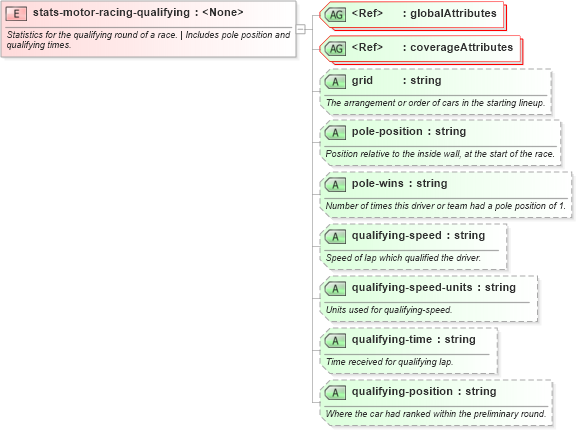Click the E element icon of stats-motor-racing-qualifying
Viewport: 576px width, 430px height.
[x=16, y=14]
